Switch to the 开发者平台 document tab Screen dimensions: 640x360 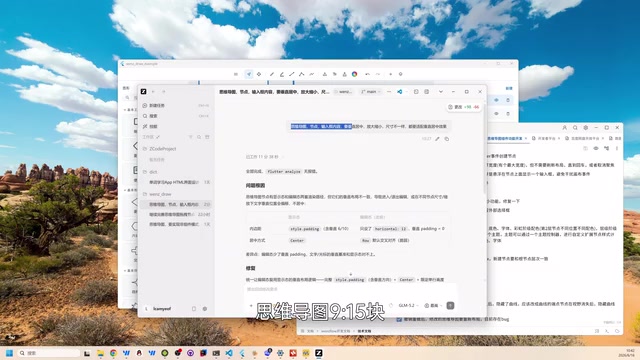546,138
